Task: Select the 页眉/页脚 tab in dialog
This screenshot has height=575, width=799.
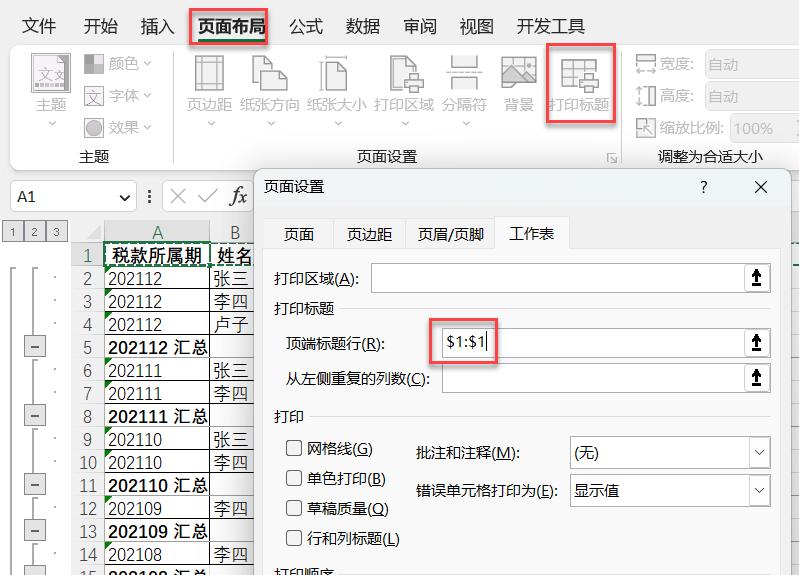Action: pyautogui.click(x=450, y=234)
